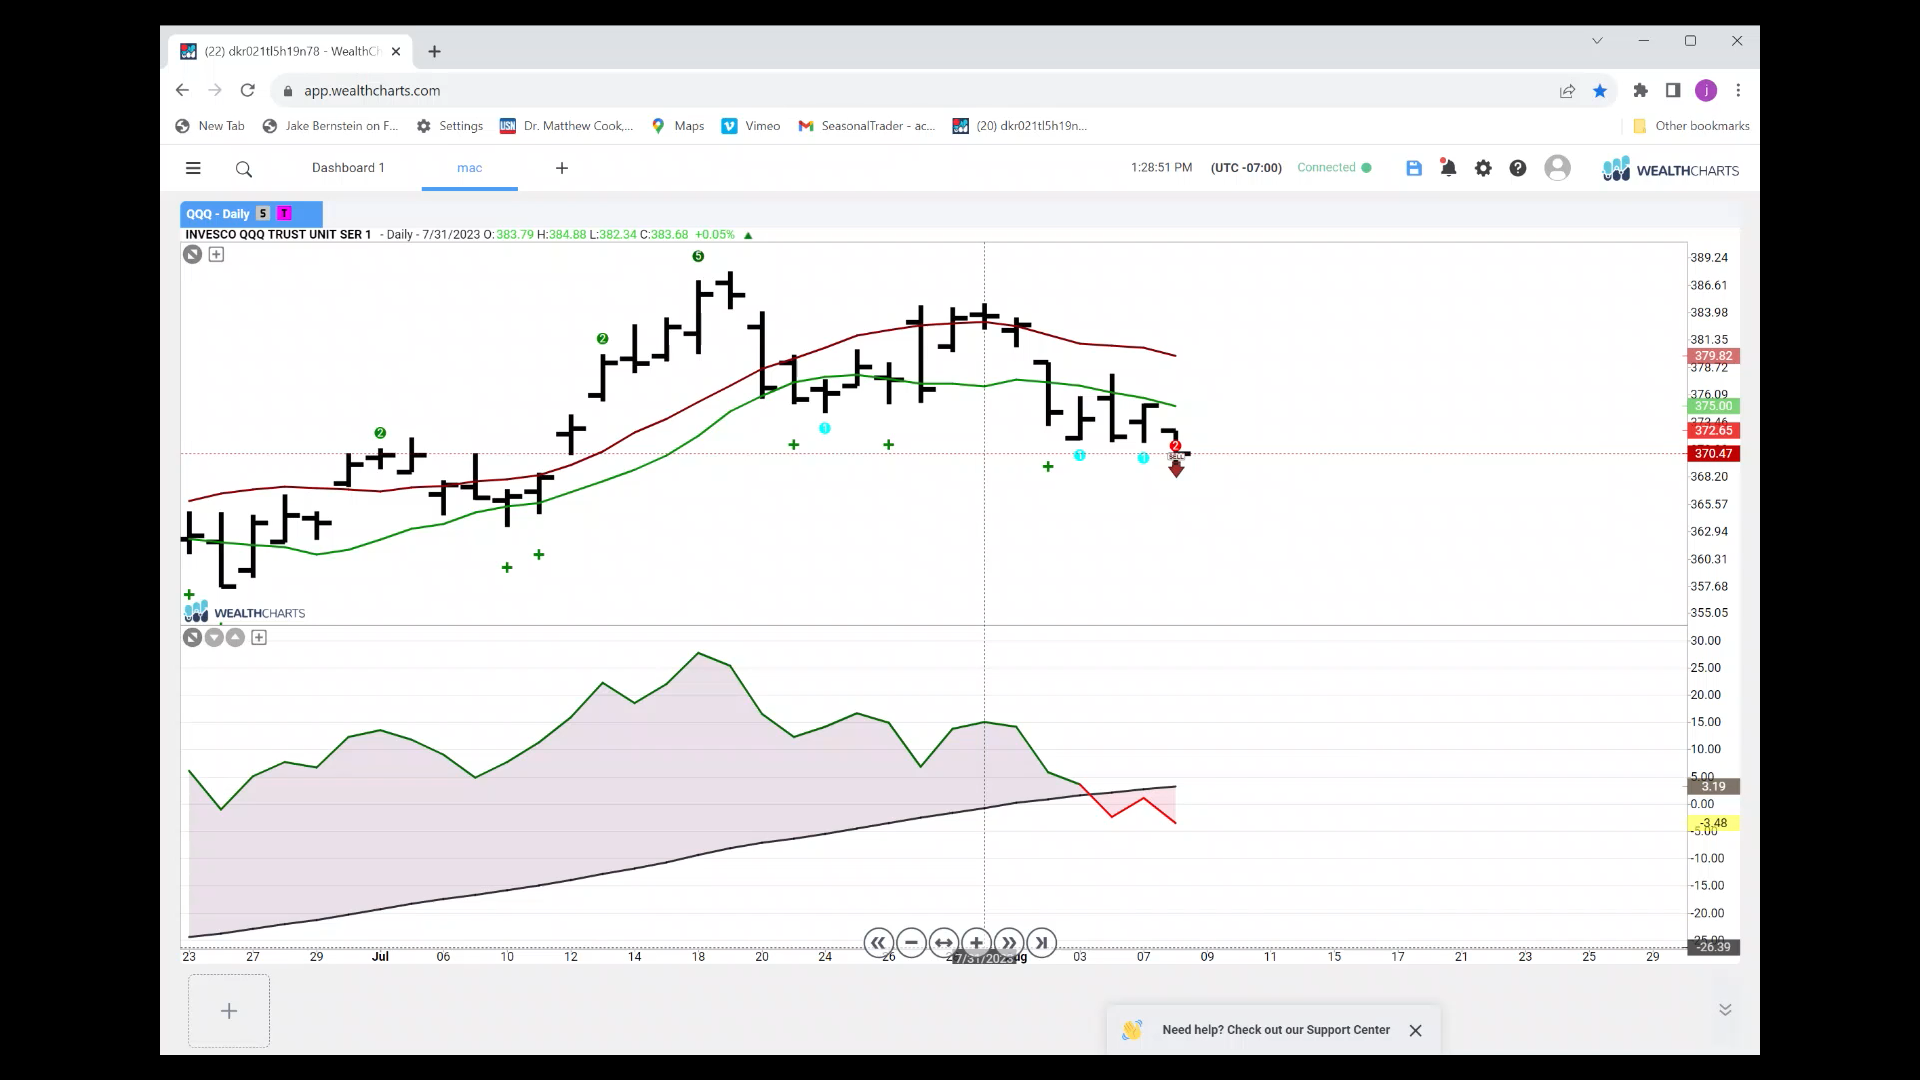Image resolution: width=1920 pixels, height=1080 pixels.
Task: Toggle the browser side panel
Action: click(1673, 90)
